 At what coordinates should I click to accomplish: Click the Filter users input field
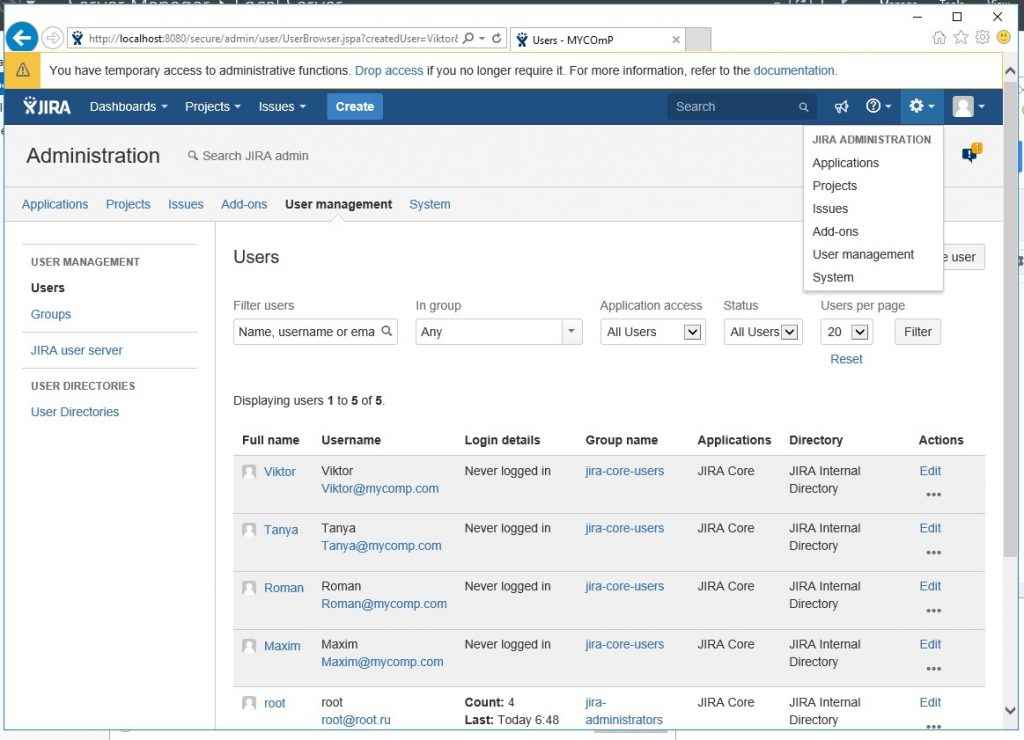pos(315,332)
